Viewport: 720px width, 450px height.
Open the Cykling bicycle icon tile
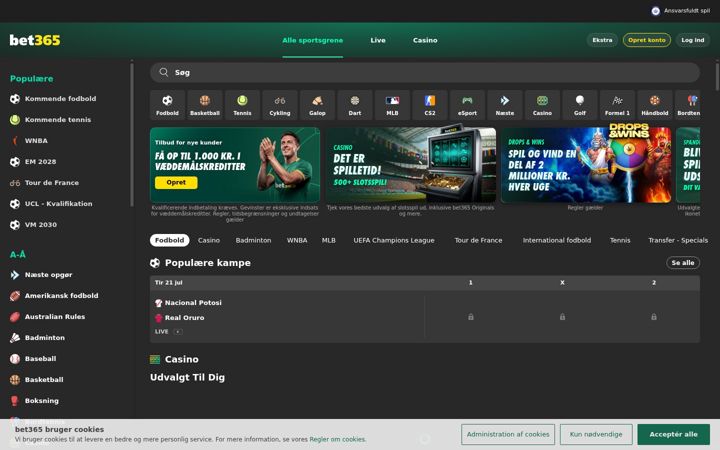[x=280, y=105]
